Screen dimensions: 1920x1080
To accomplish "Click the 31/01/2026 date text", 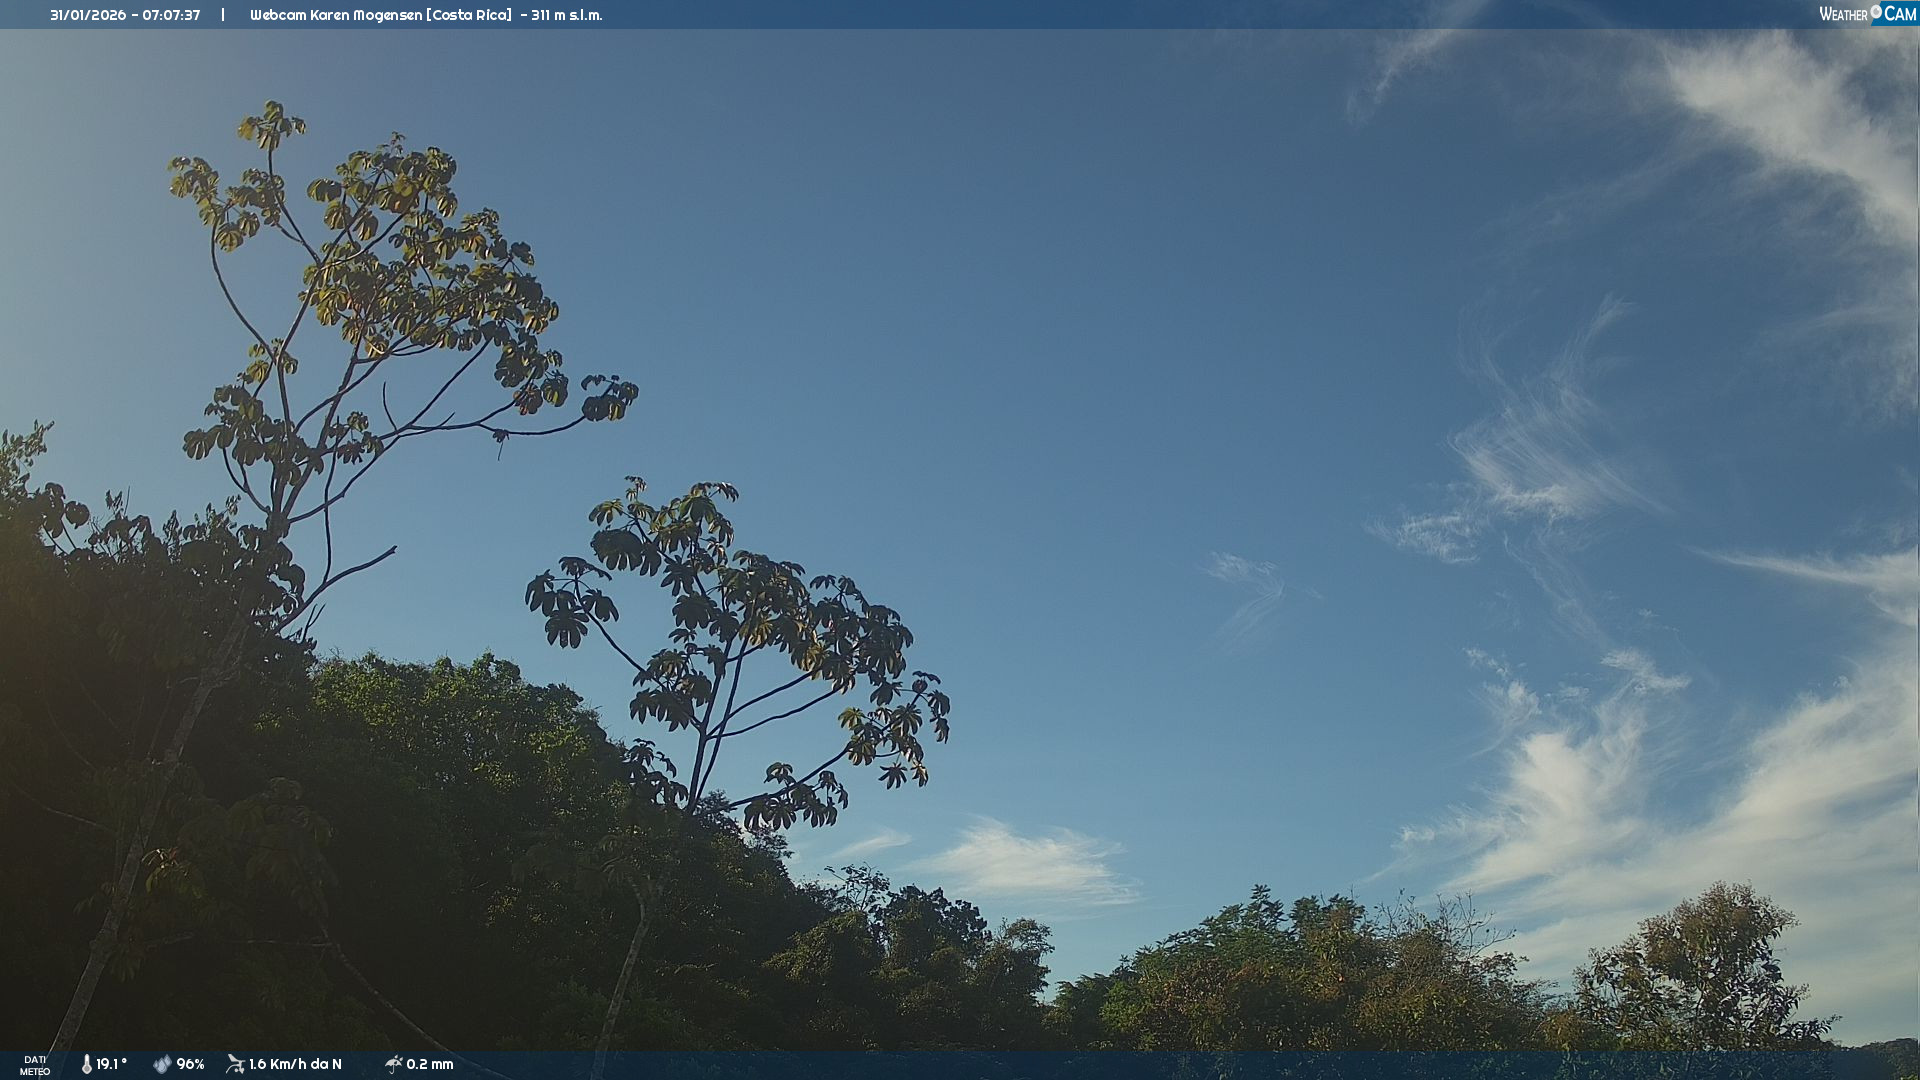I will [87, 15].
